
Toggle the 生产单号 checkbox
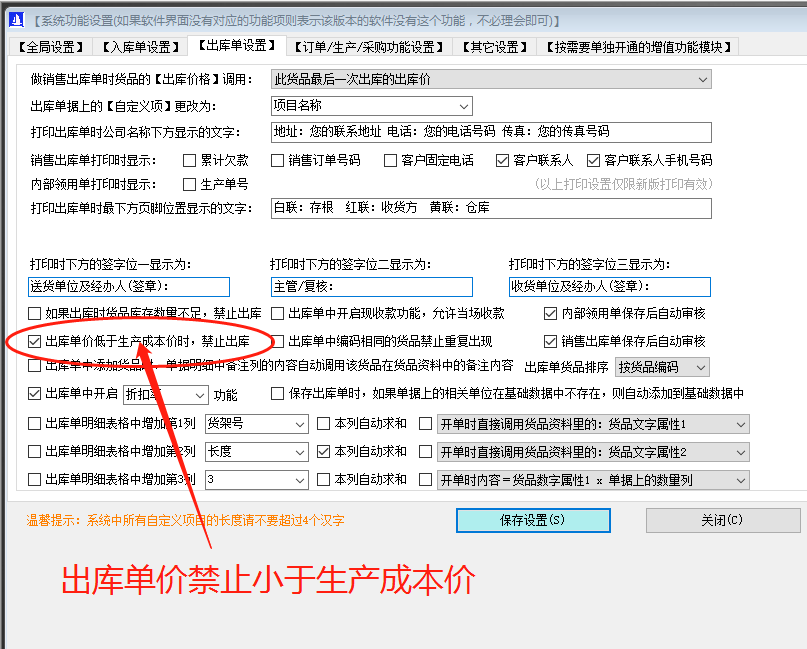coord(187,183)
